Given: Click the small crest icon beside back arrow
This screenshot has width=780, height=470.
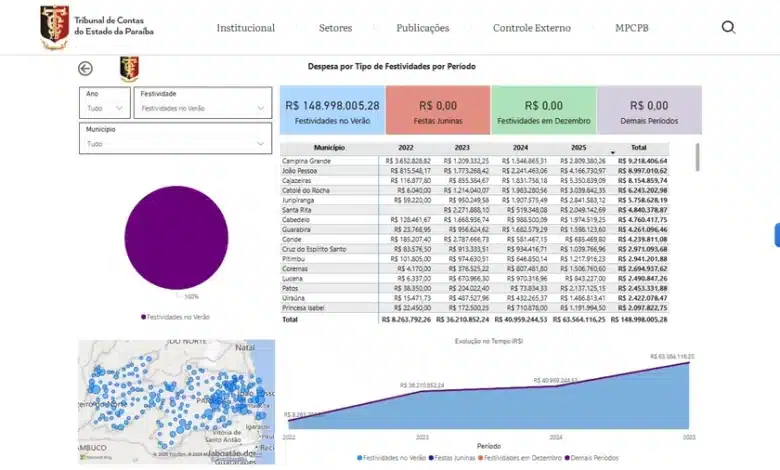Looking at the screenshot, I should (129, 68).
